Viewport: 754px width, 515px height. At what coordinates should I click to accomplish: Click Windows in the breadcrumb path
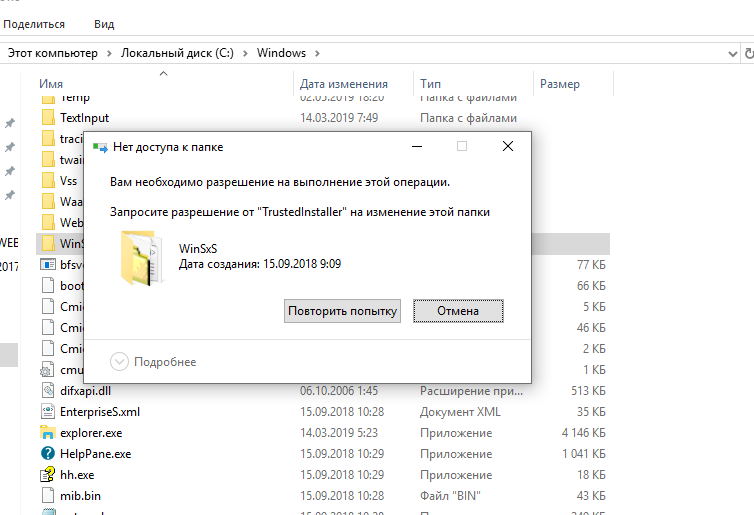pos(281,53)
